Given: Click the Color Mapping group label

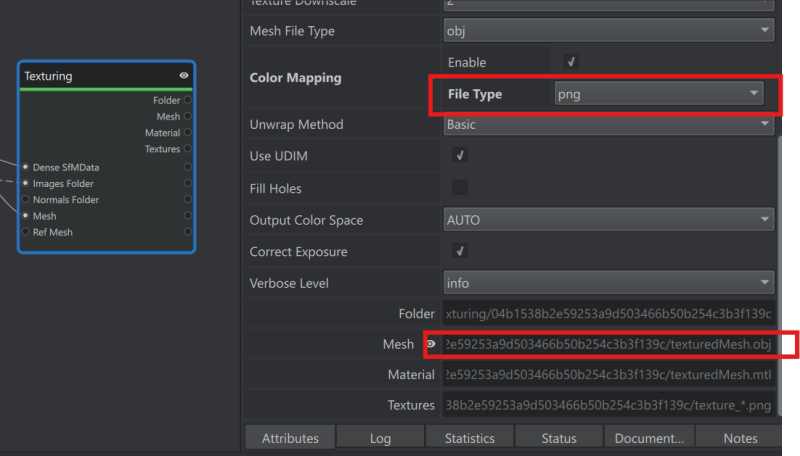Looking at the screenshot, I should tap(295, 78).
